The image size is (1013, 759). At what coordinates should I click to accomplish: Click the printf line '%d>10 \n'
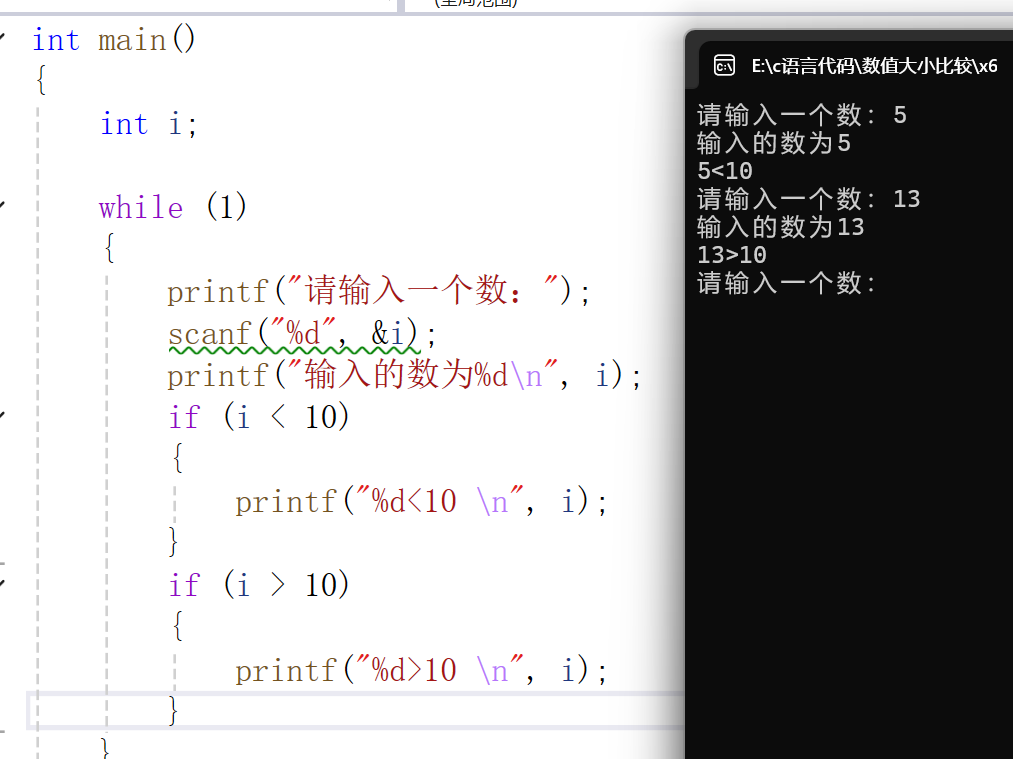421,670
